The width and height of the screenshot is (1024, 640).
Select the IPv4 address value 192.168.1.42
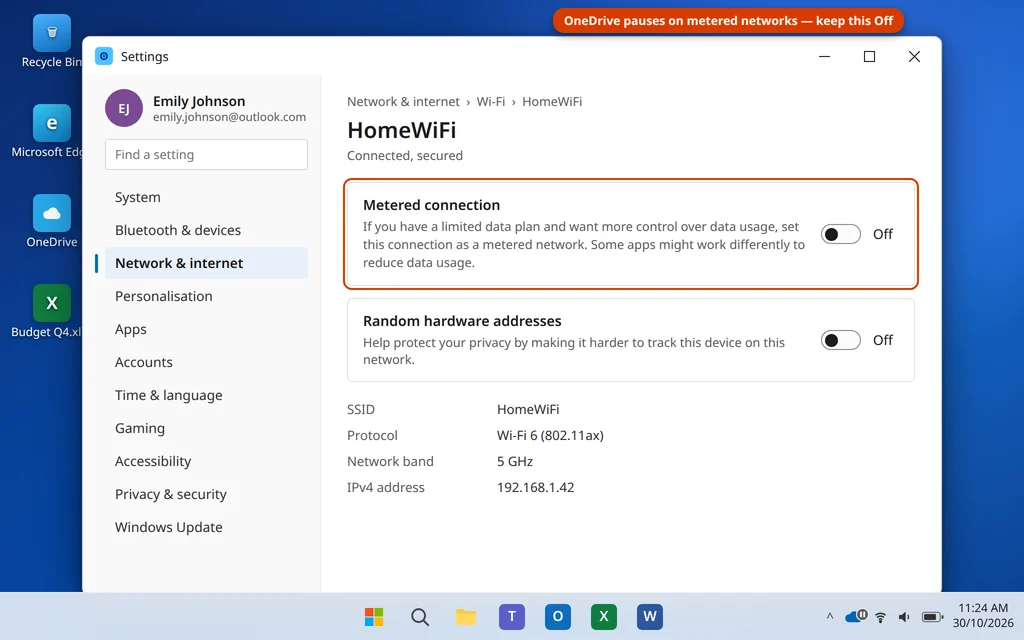point(536,487)
